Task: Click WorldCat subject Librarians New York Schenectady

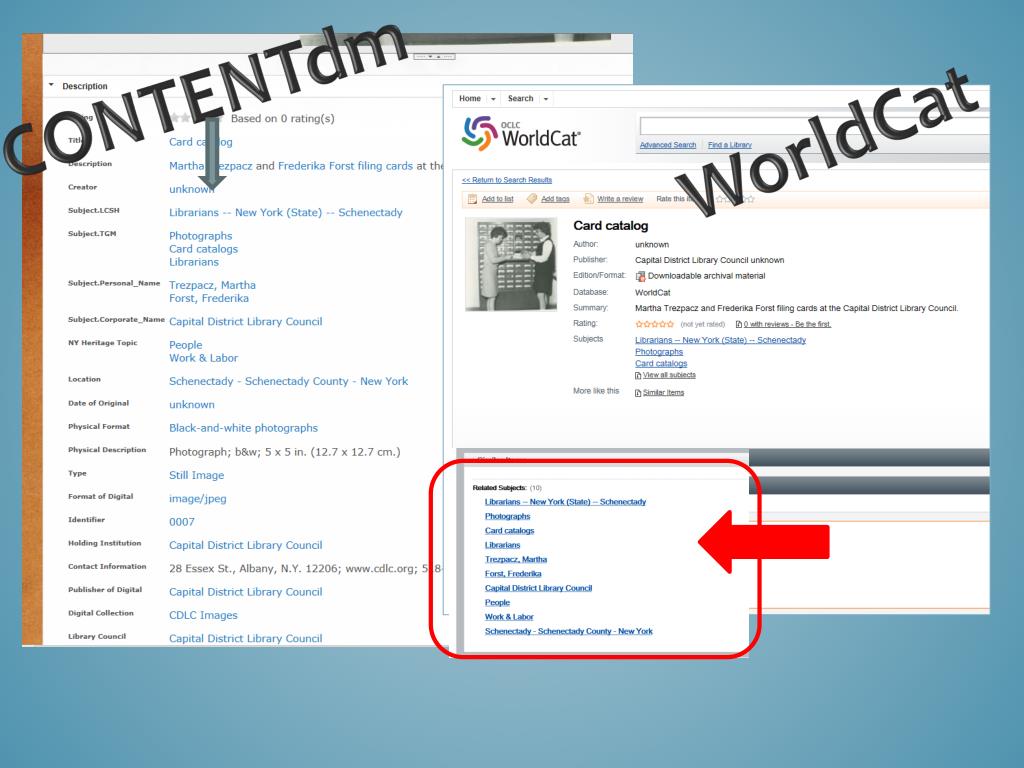Action: coord(720,340)
